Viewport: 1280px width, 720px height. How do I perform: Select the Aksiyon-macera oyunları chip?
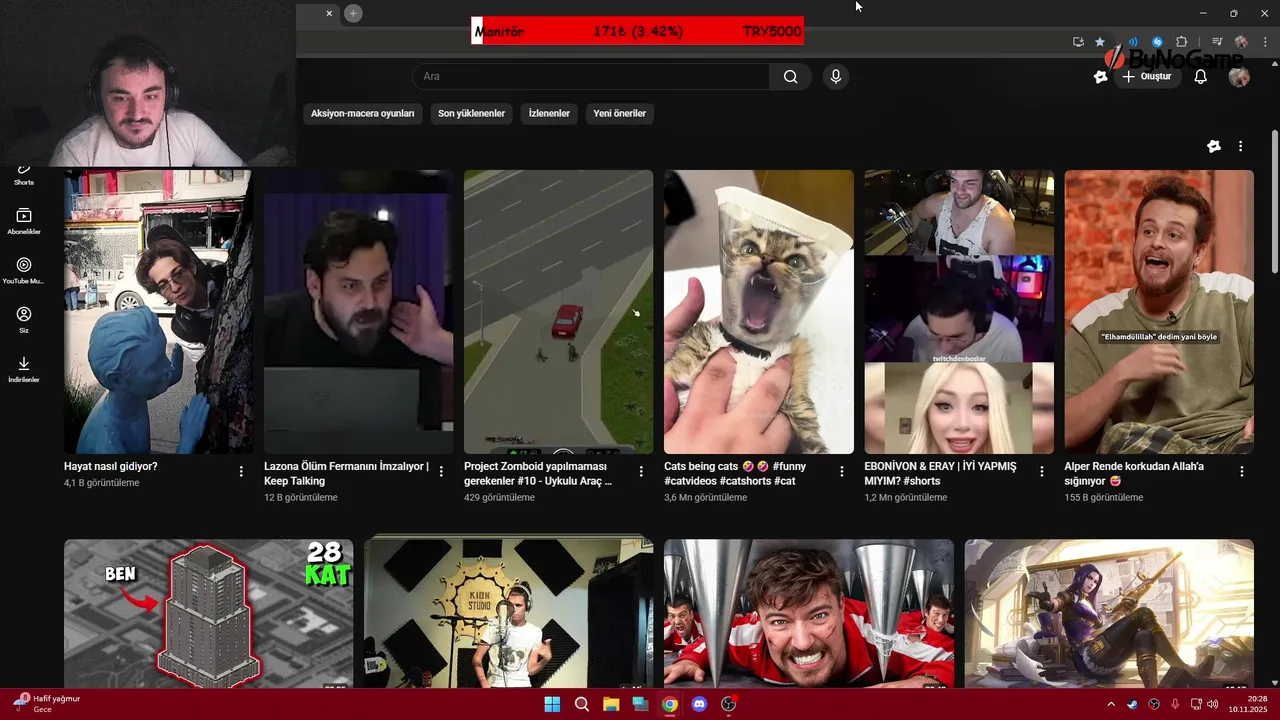pos(363,113)
